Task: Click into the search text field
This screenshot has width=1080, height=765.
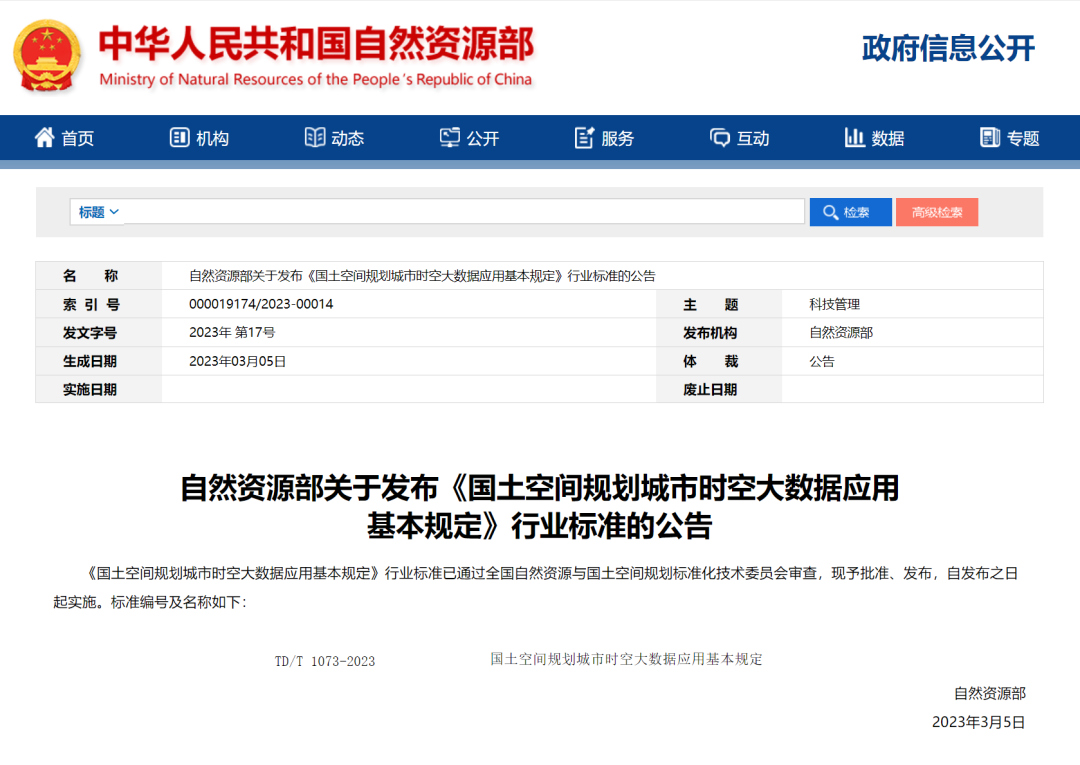Action: 464,212
